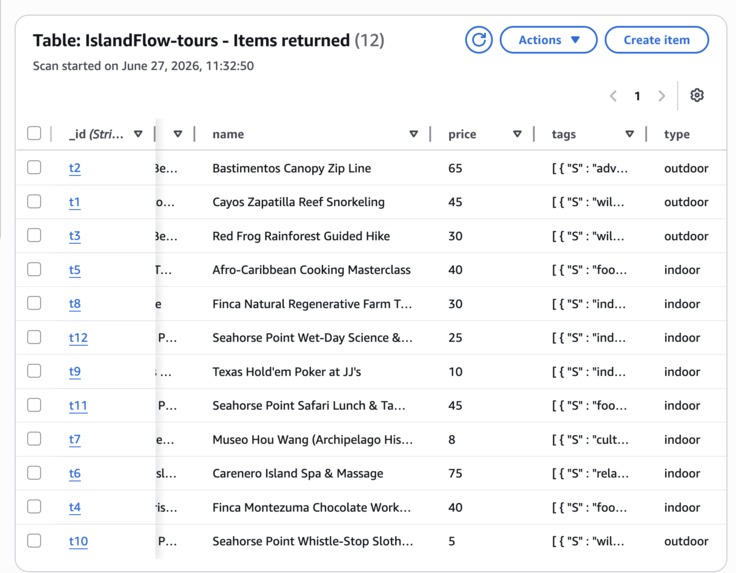This screenshot has height=573, width=736.
Task: Click the scan started timestamp text
Action: tap(143, 66)
